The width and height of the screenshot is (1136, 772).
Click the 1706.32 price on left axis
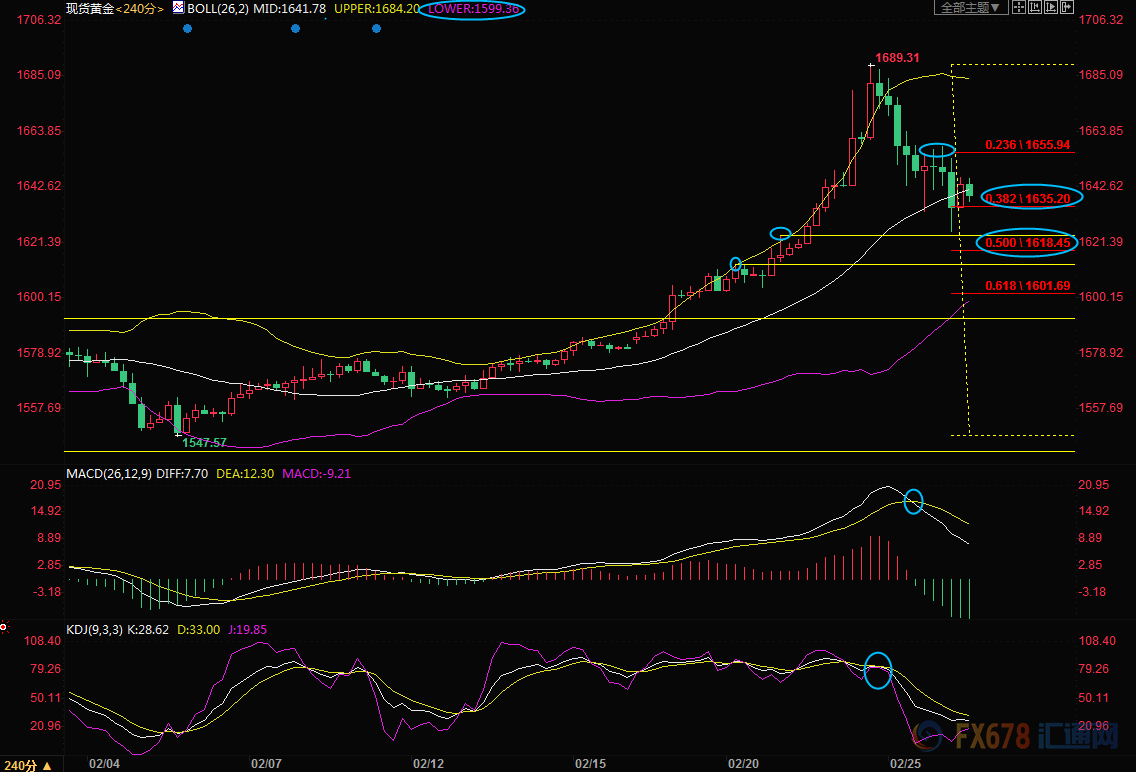coord(39,20)
